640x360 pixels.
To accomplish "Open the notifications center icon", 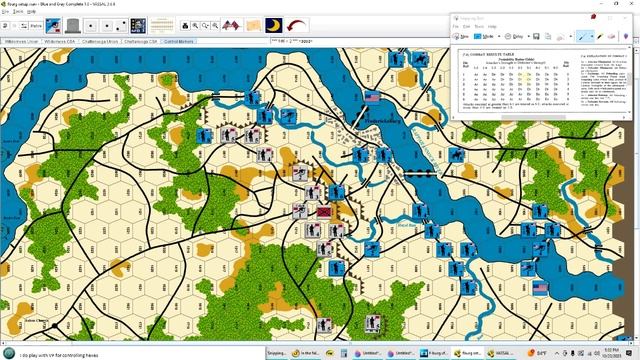I will [629, 353].
